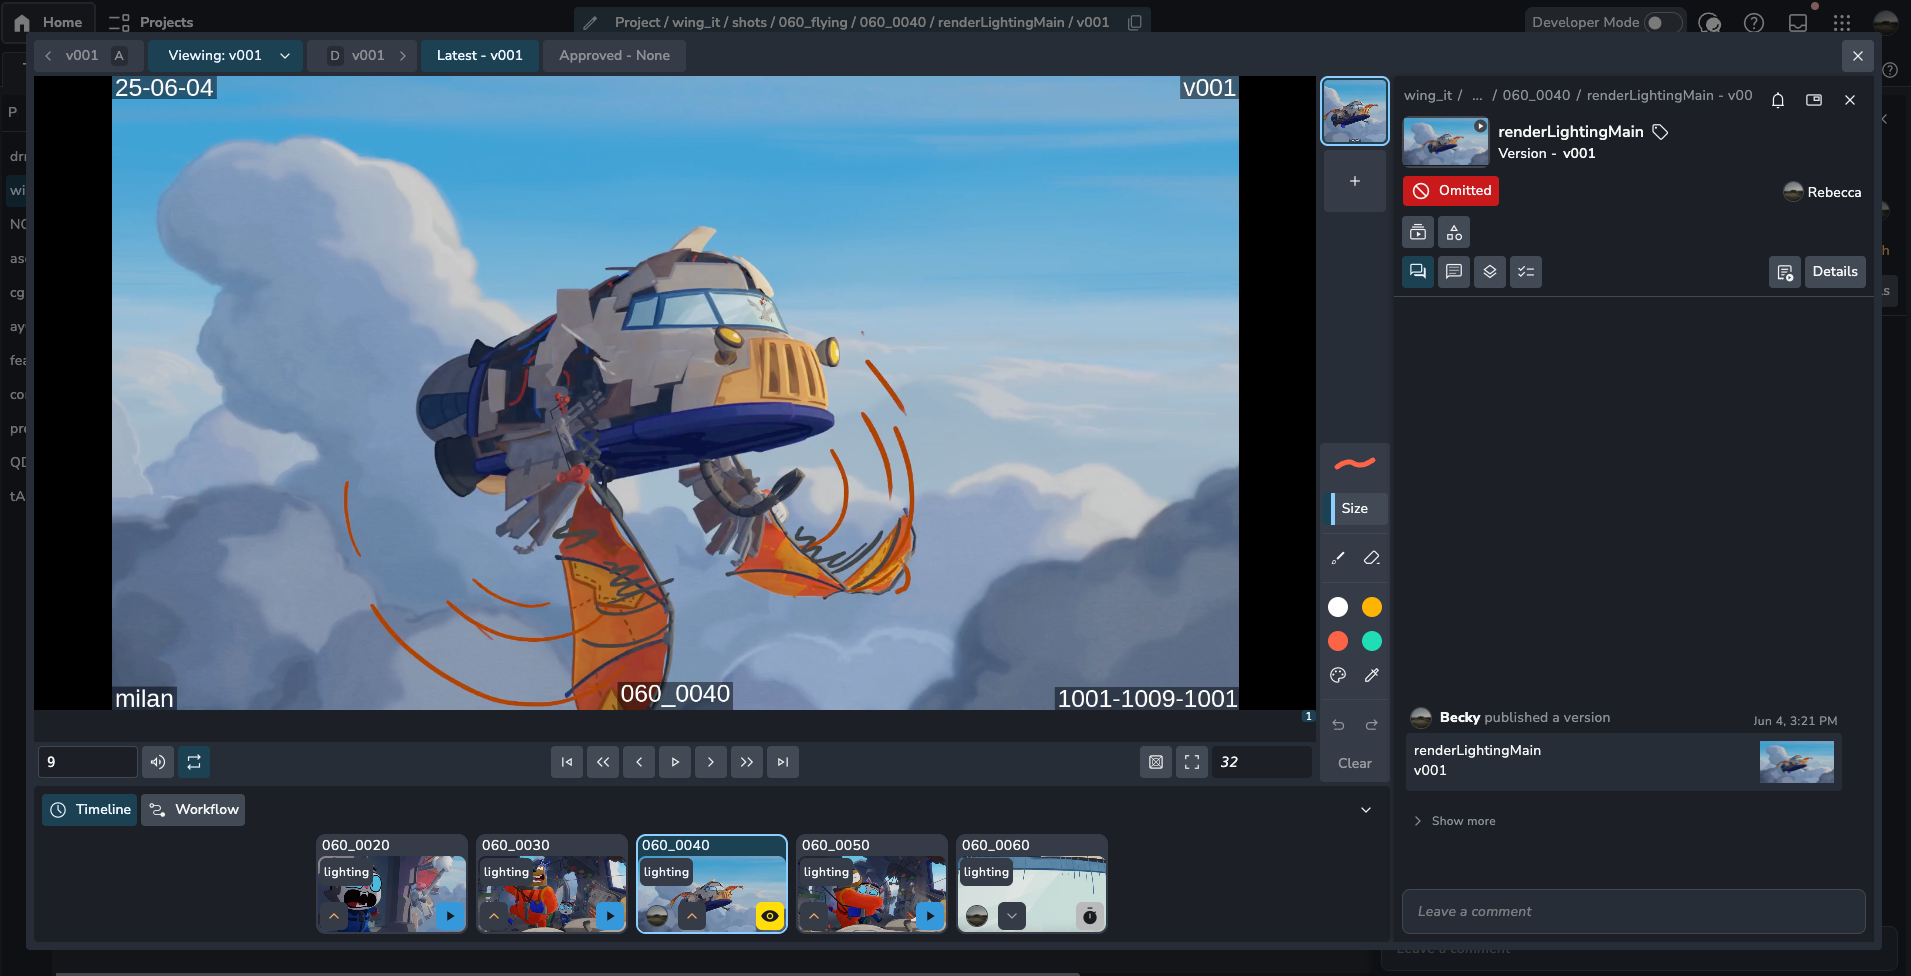Image resolution: width=1911 pixels, height=976 pixels.
Task: Open the Viewing: v001 dropdown
Action: [x=228, y=56]
